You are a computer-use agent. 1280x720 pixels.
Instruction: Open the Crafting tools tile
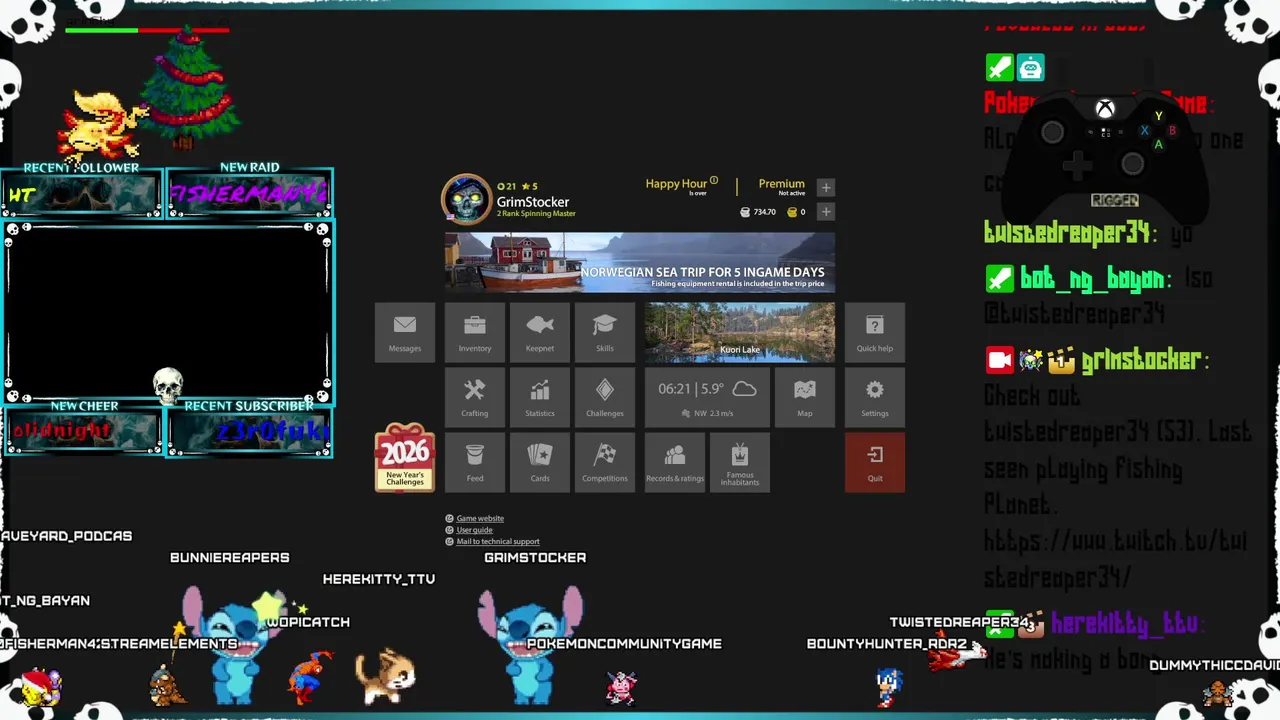pyautogui.click(x=475, y=397)
